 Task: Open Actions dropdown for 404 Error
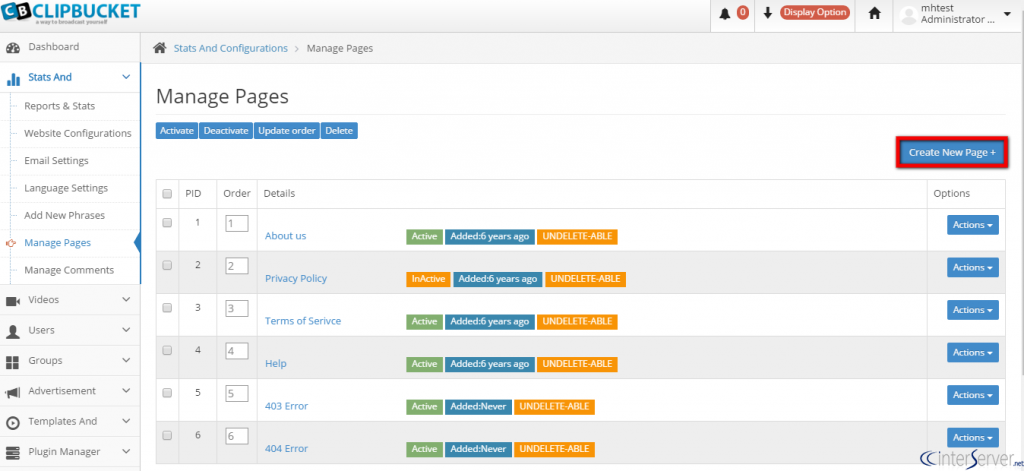tap(972, 437)
